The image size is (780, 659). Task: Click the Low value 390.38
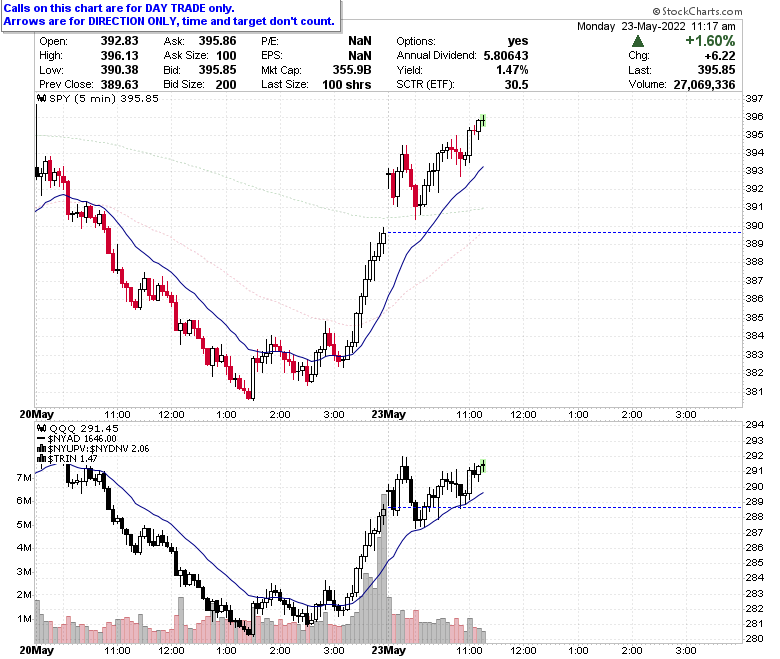click(119, 70)
